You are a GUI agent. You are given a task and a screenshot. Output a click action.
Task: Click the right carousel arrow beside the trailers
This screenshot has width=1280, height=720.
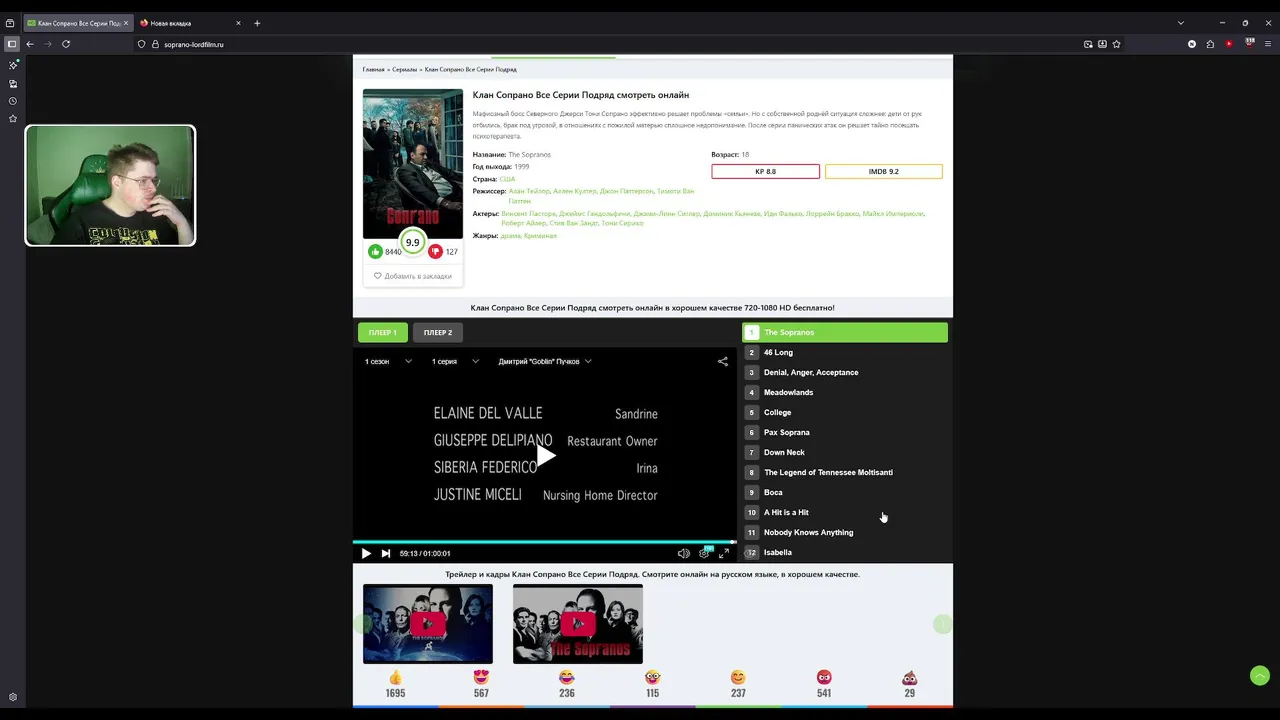(942, 624)
